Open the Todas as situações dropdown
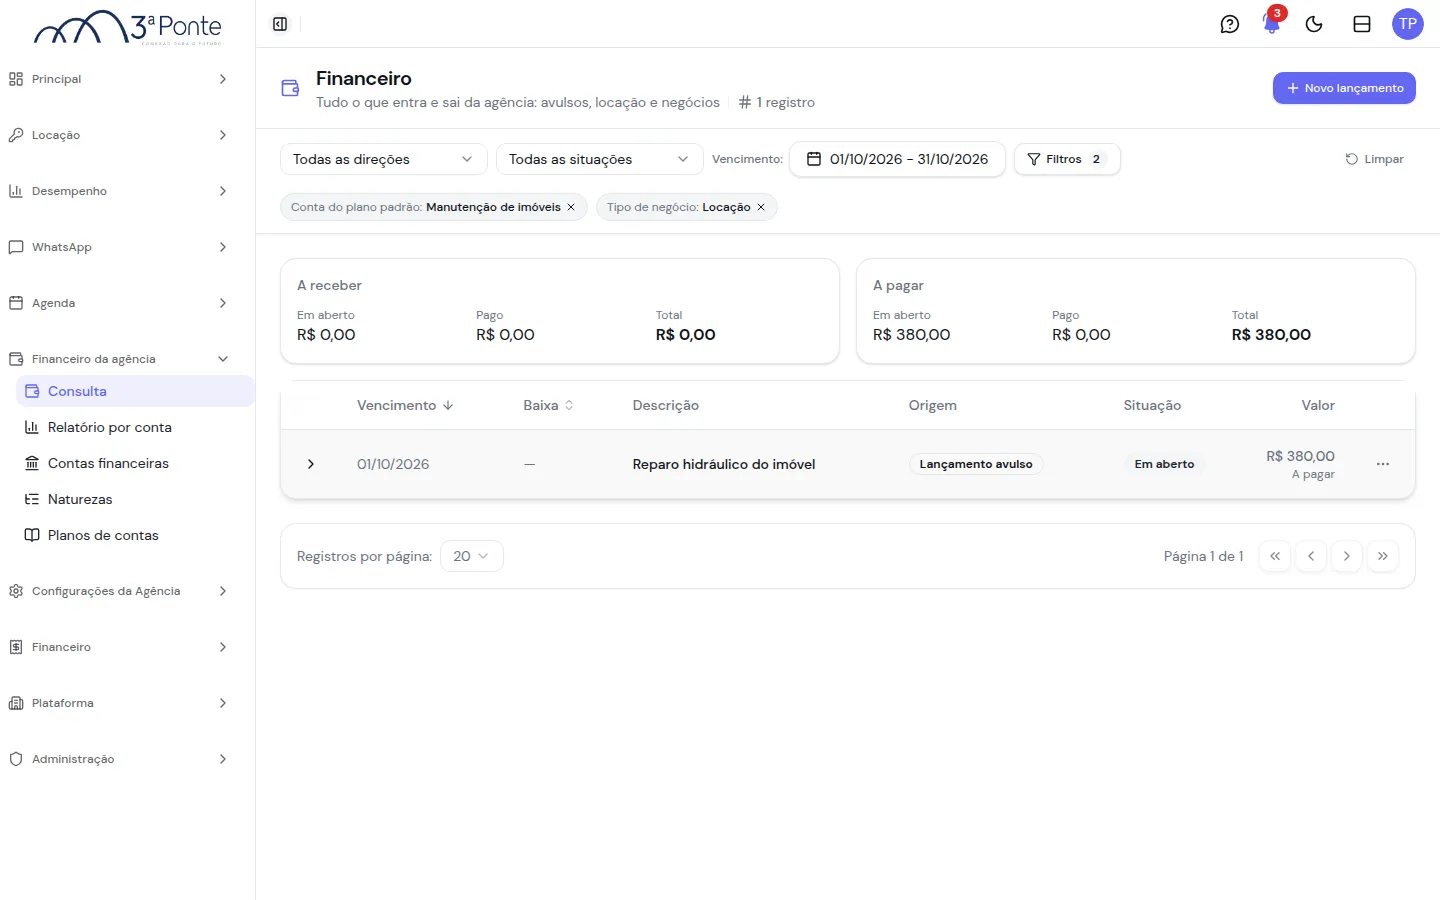This screenshot has height=900, width=1440. (x=599, y=159)
